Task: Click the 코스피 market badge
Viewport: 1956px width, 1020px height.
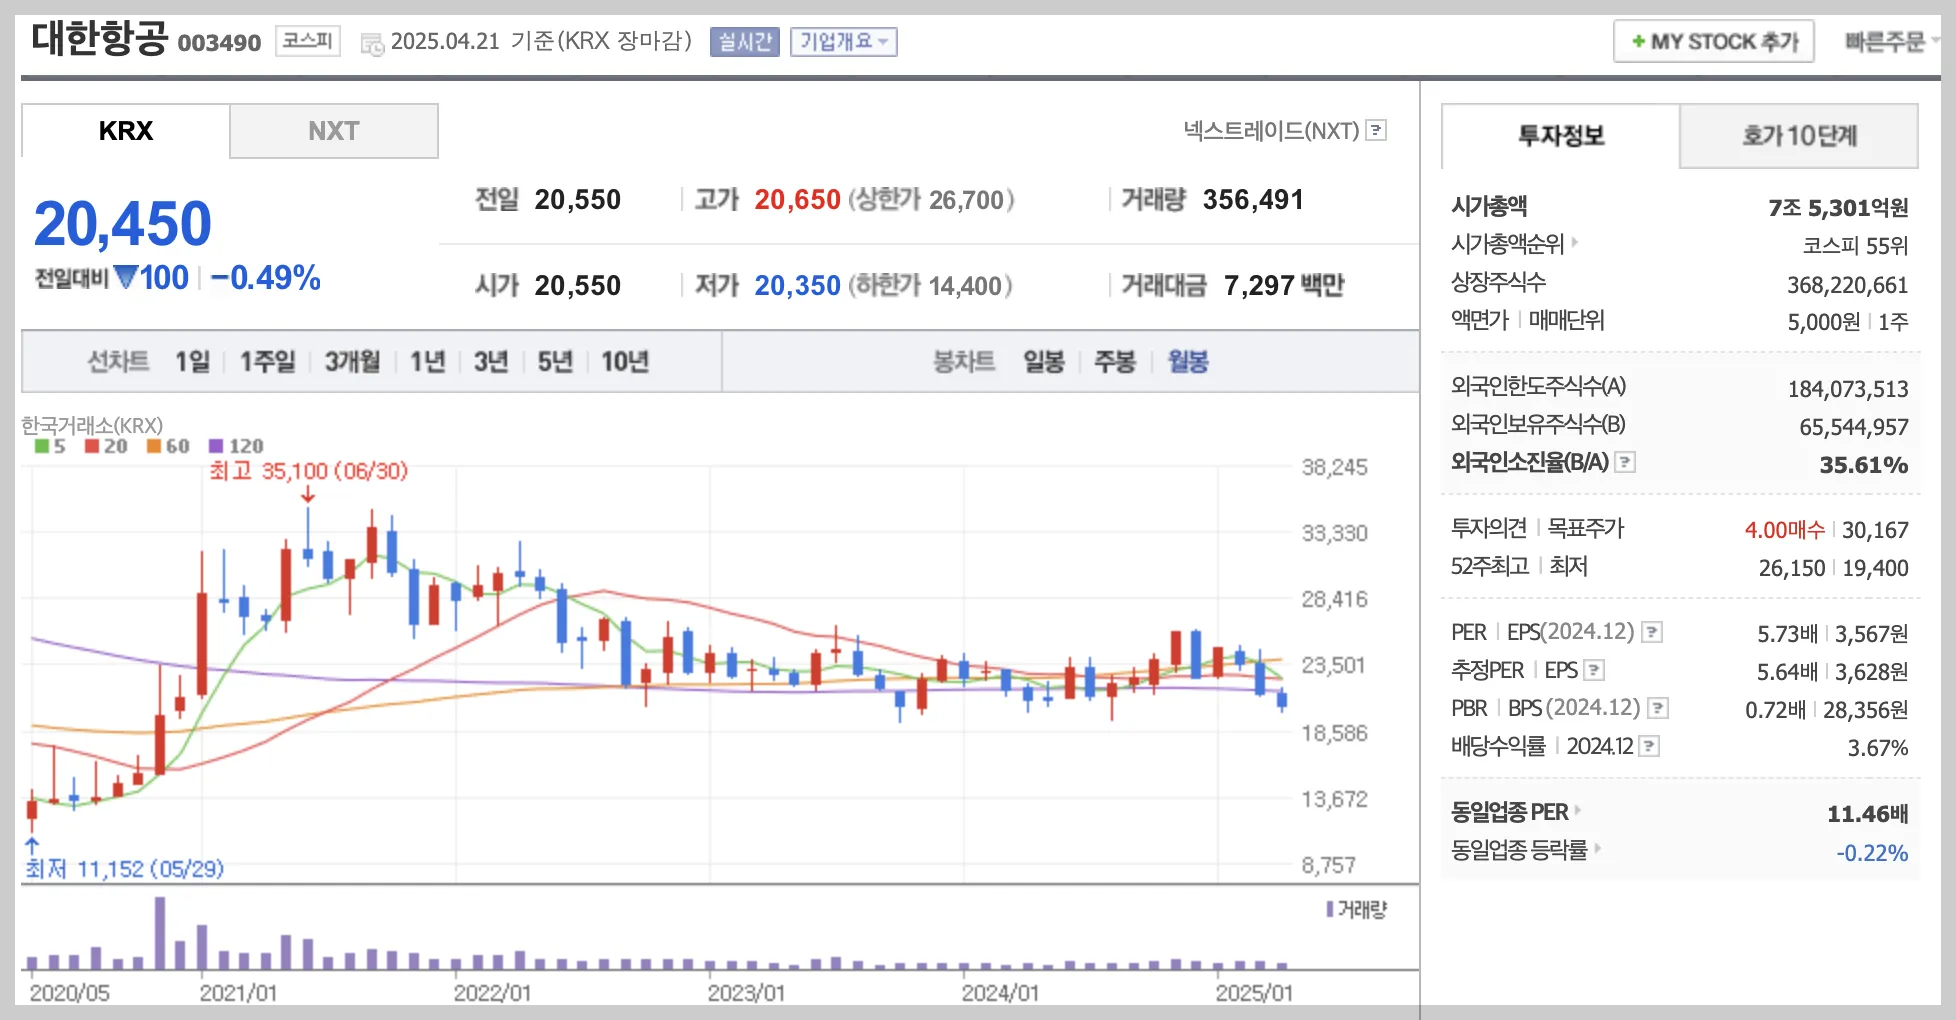Action: pyautogui.click(x=308, y=40)
